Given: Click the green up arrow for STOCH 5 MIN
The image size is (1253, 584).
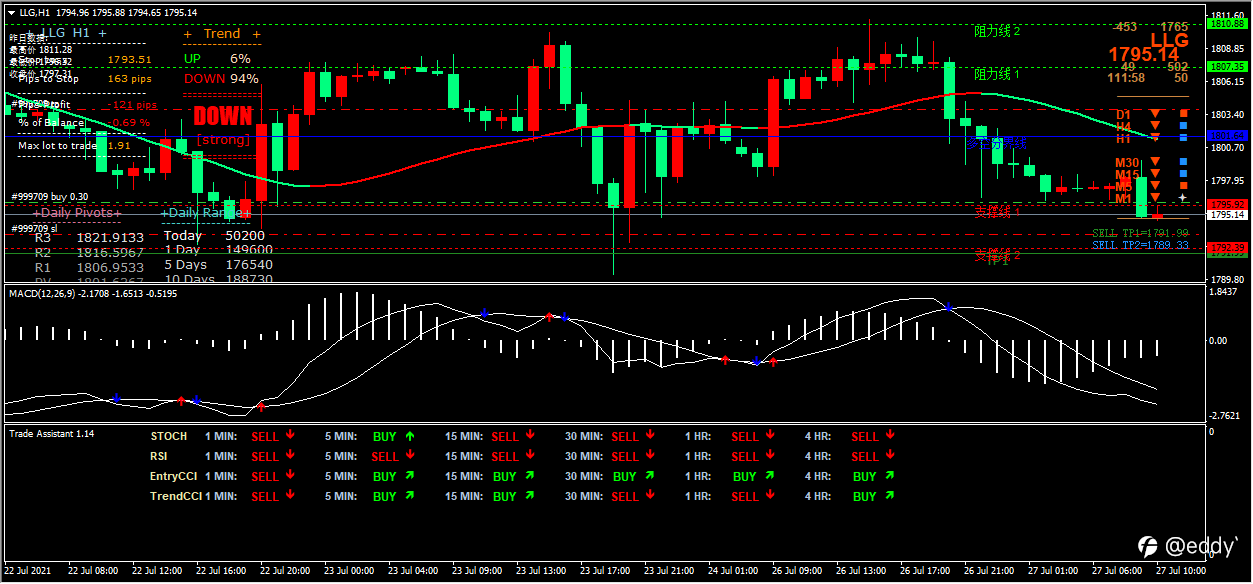Looking at the screenshot, I should 410,436.
